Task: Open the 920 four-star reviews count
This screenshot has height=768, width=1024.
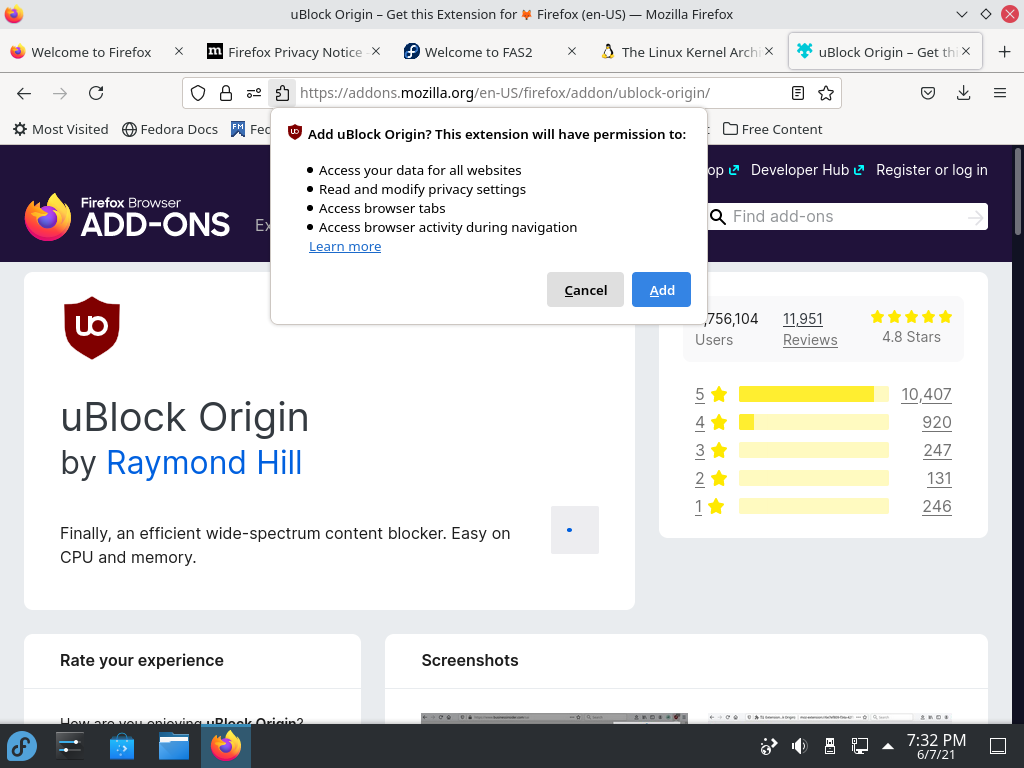Action: pos(936,423)
